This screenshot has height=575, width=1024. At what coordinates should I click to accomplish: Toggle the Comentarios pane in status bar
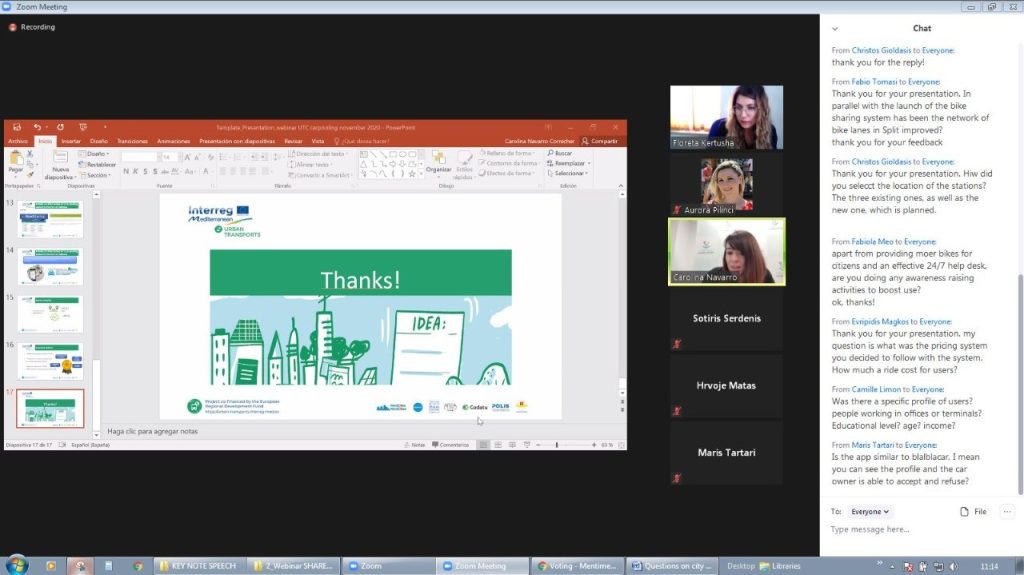[x=450, y=445]
